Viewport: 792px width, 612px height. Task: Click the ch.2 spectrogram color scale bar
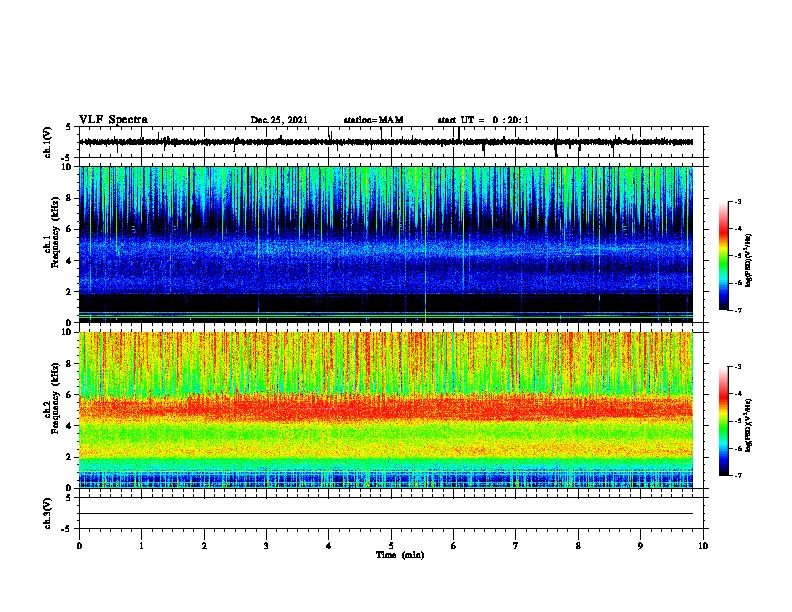tap(723, 421)
